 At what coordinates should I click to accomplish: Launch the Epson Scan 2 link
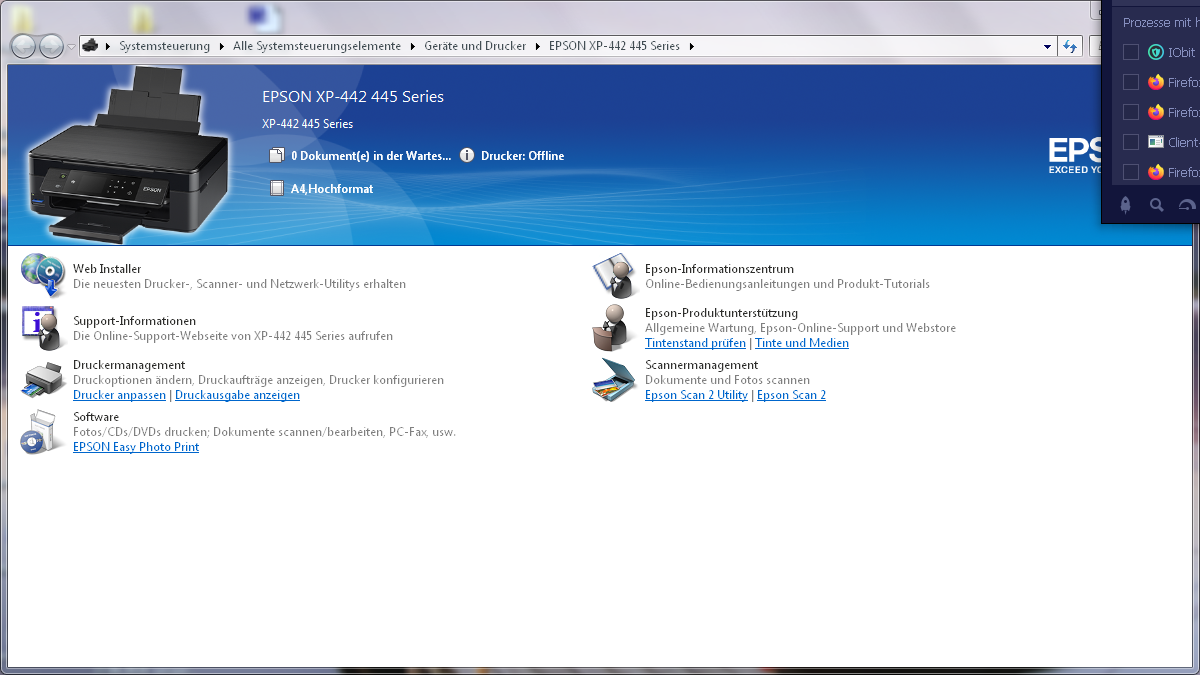791,395
